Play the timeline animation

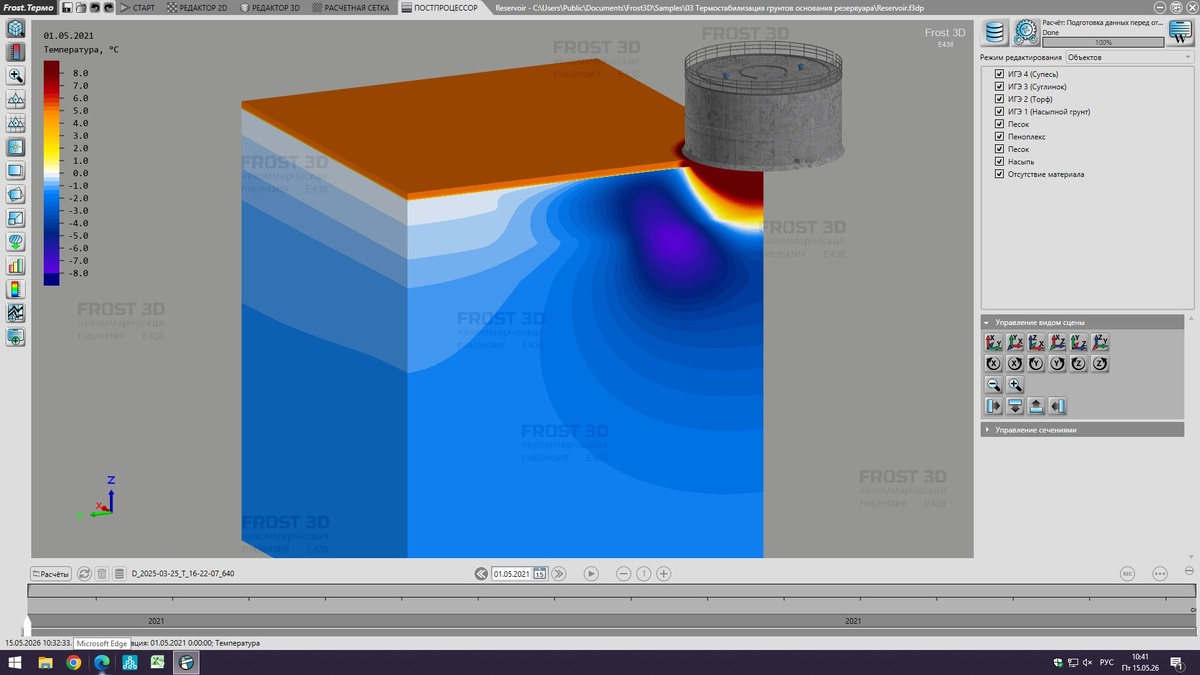pyautogui.click(x=591, y=574)
